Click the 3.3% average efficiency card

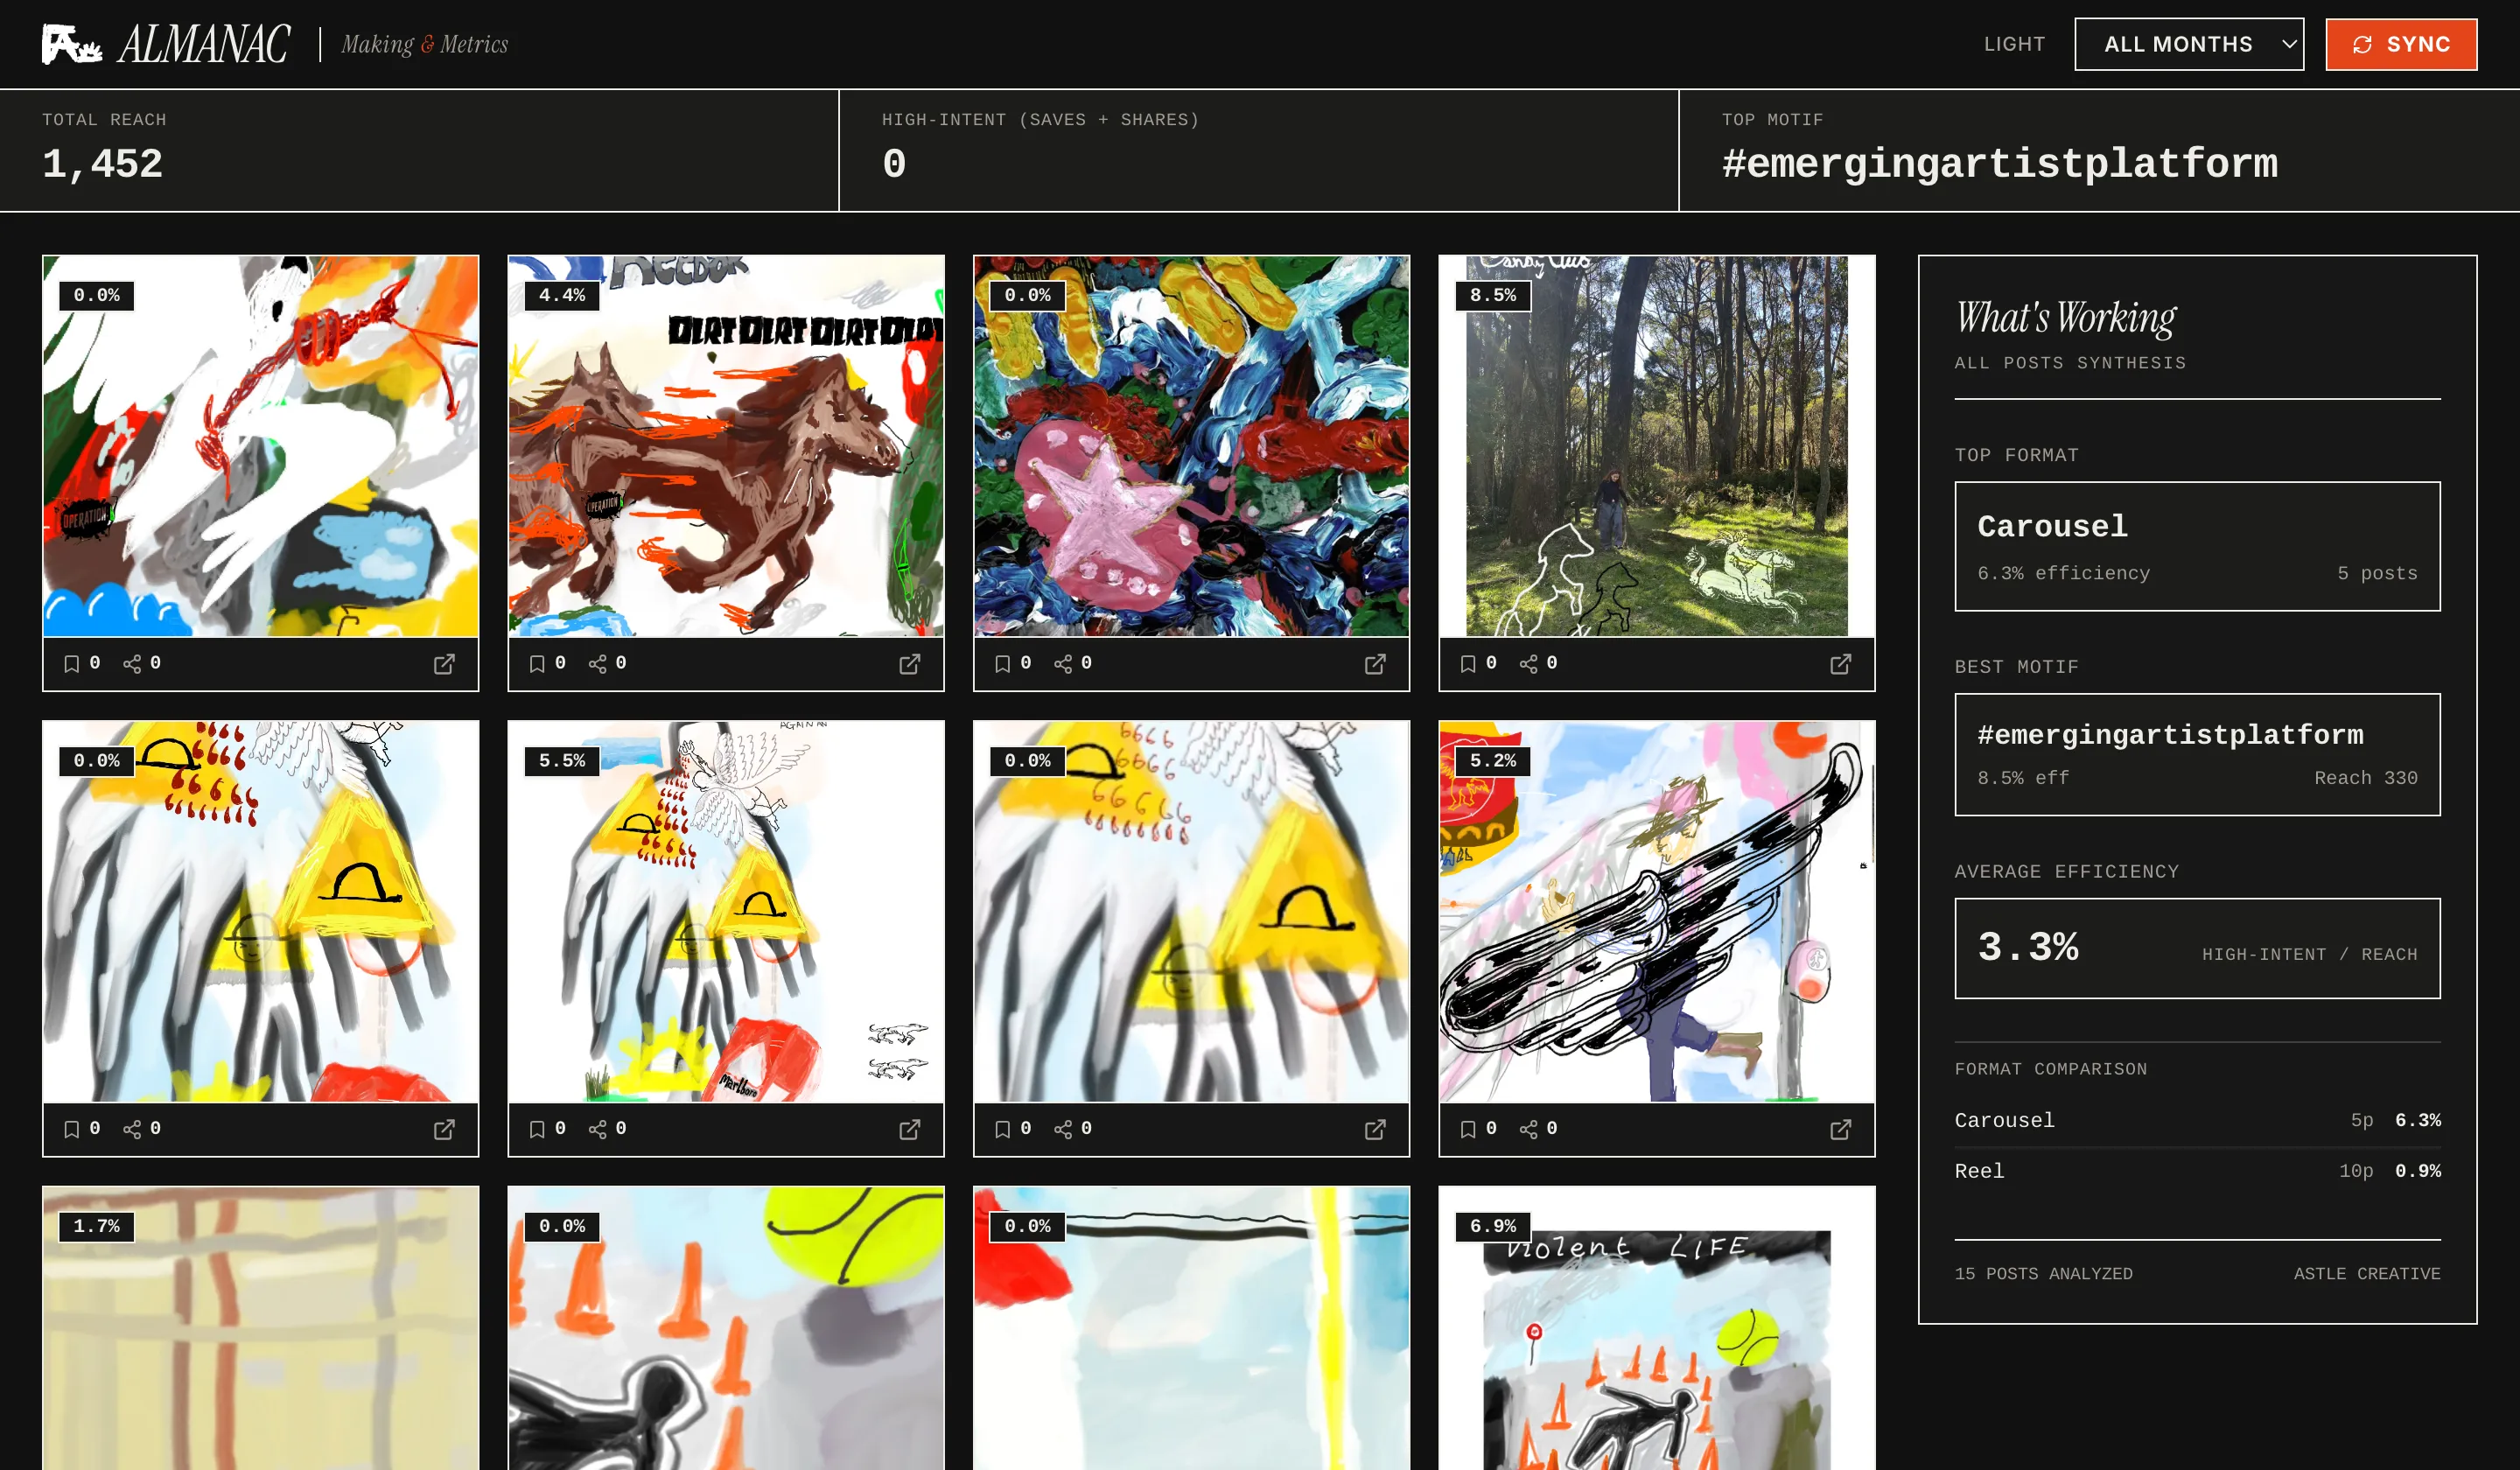point(2197,948)
